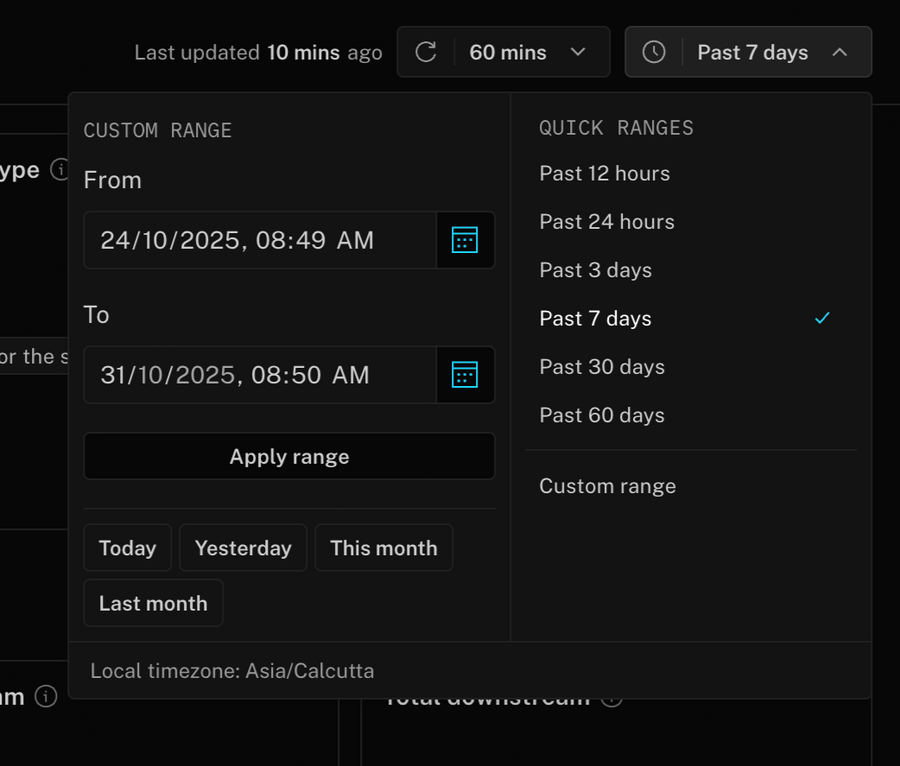
Task: Click the Apply range button
Action: click(289, 456)
